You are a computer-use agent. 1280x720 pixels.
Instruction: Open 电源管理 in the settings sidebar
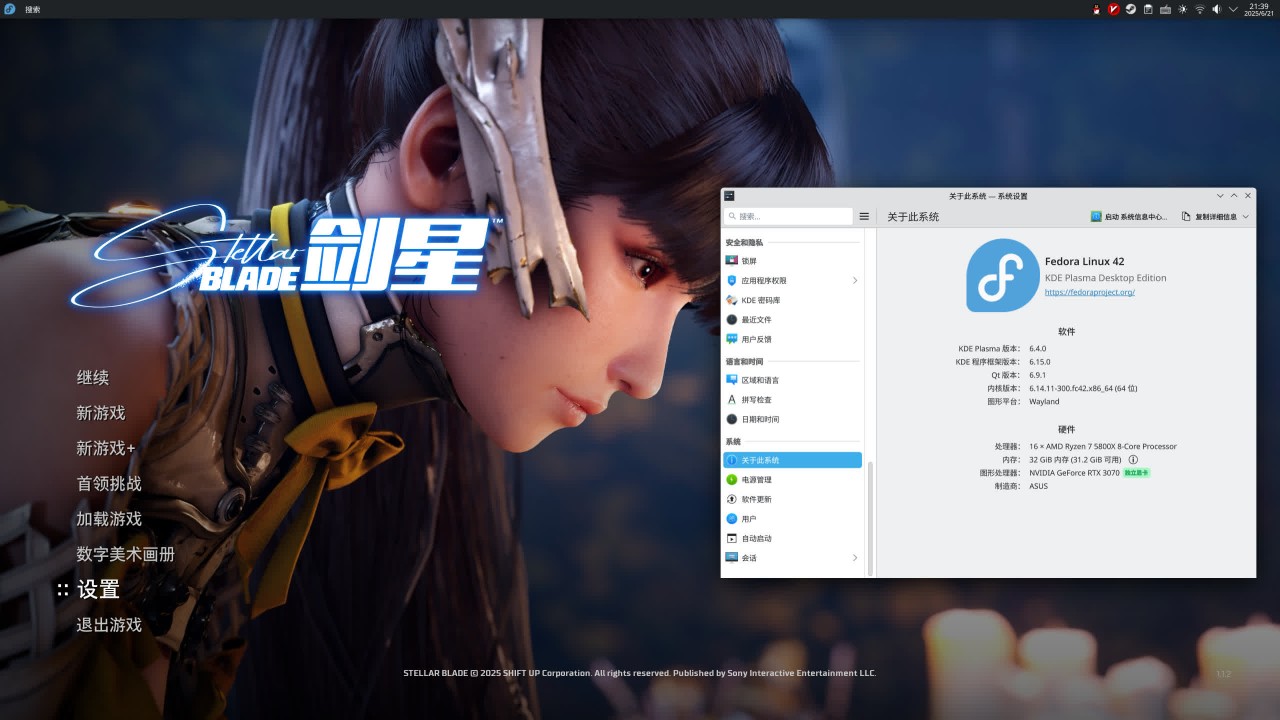756,480
